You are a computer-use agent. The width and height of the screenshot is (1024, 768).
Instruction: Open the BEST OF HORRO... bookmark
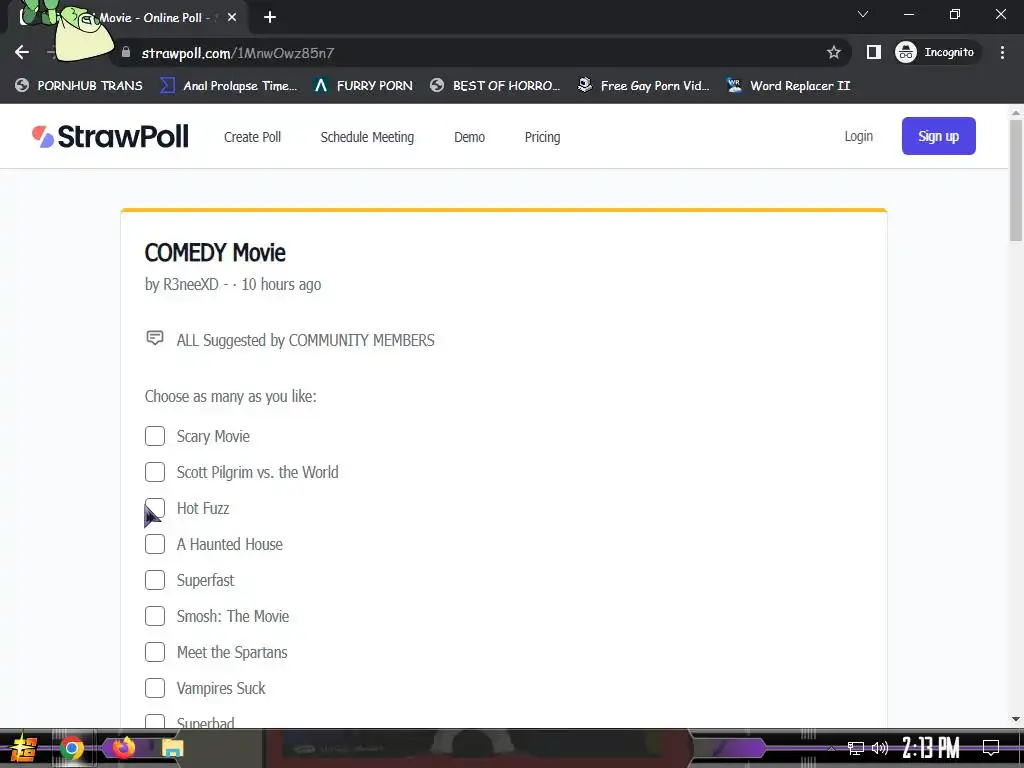click(495, 86)
